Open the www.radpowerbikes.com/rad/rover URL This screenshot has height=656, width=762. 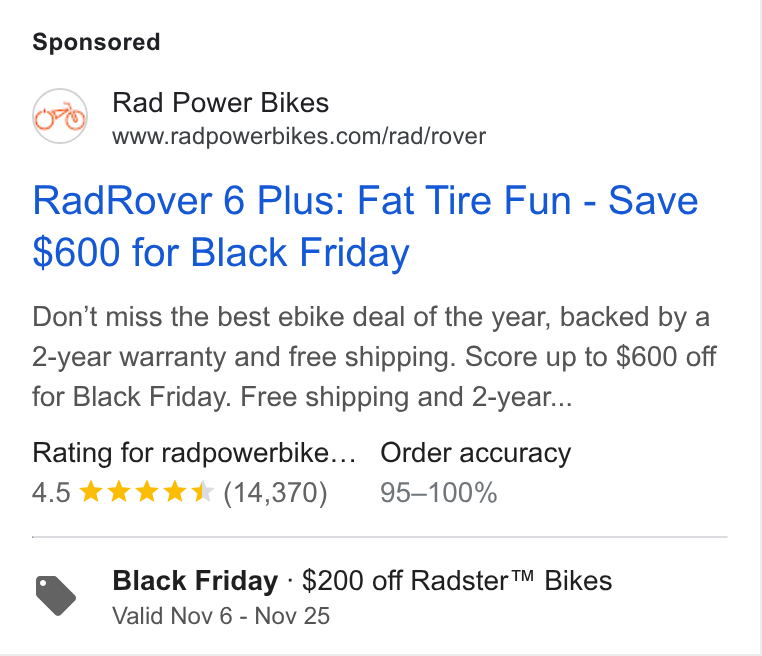click(x=299, y=136)
